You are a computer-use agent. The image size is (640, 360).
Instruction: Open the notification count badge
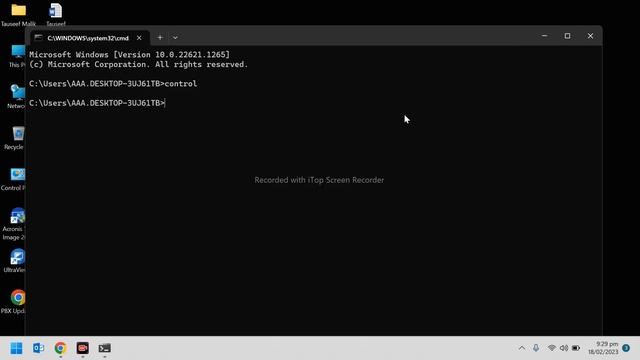pyautogui.click(x=626, y=348)
